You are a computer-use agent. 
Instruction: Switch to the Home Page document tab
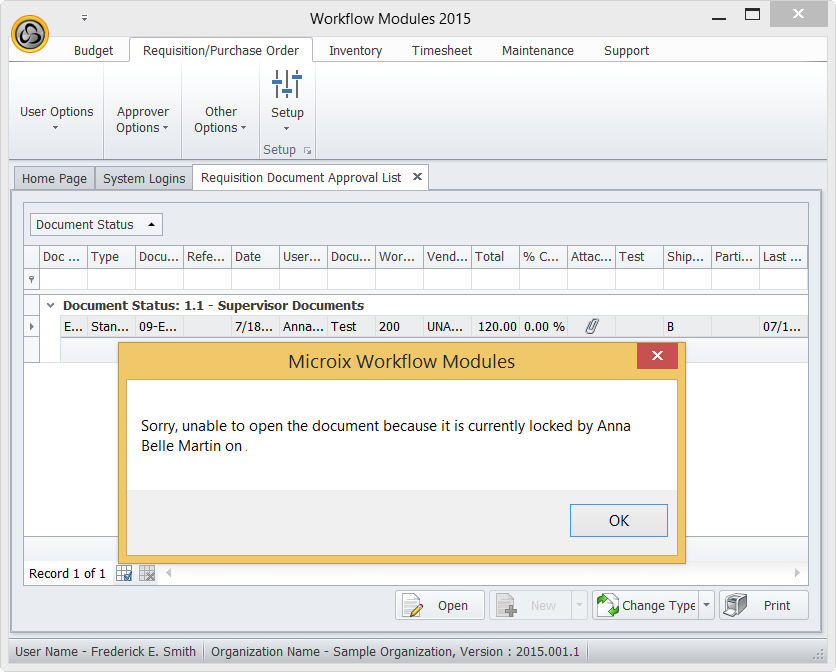pyautogui.click(x=54, y=178)
